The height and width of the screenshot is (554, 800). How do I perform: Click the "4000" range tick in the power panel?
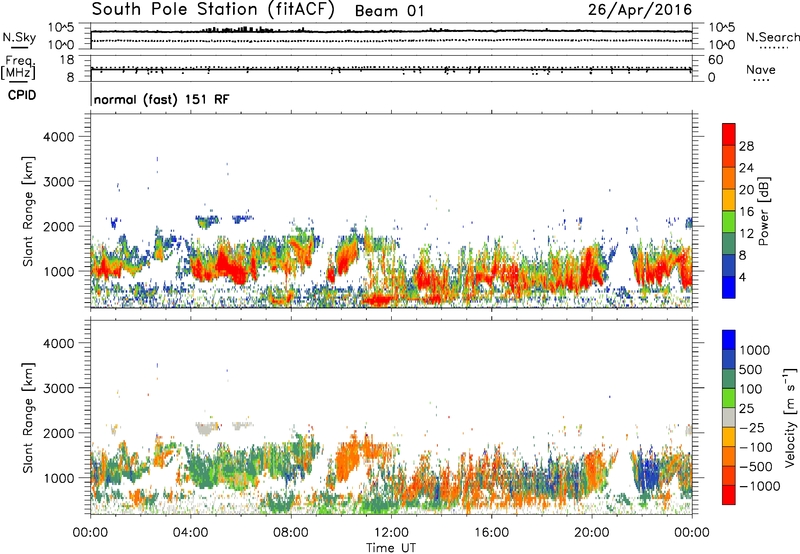coord(58,137)
